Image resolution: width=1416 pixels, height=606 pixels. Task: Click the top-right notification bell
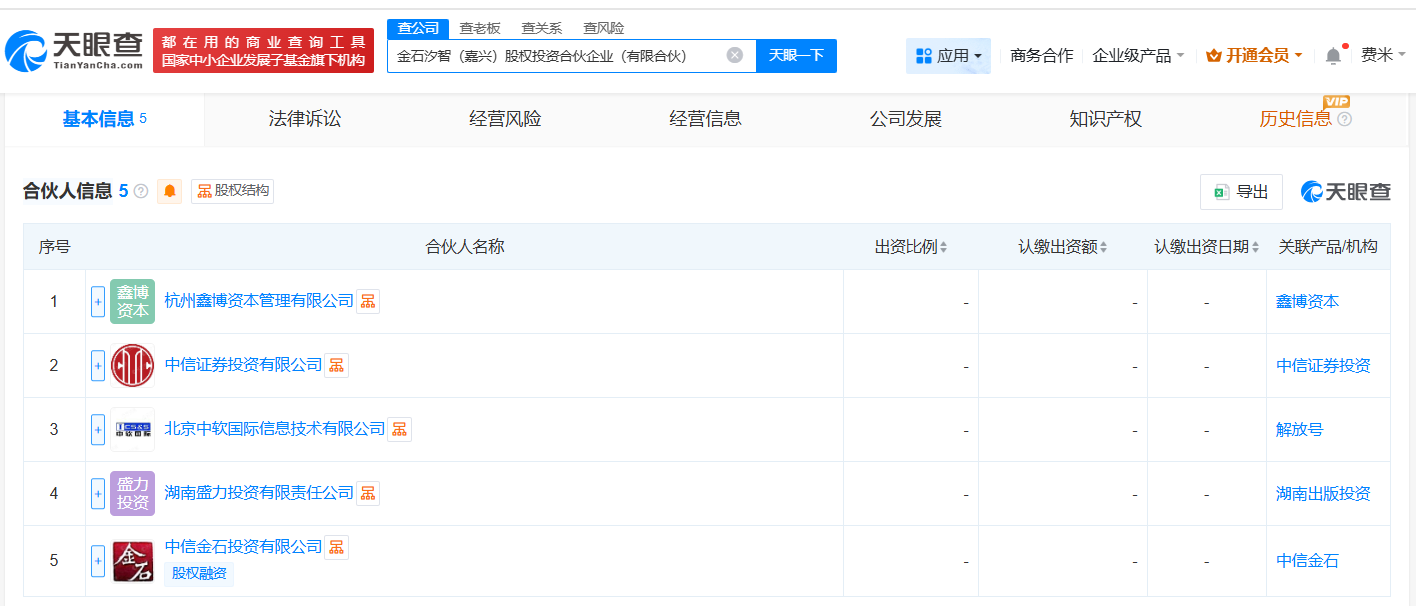(1332, 55)
